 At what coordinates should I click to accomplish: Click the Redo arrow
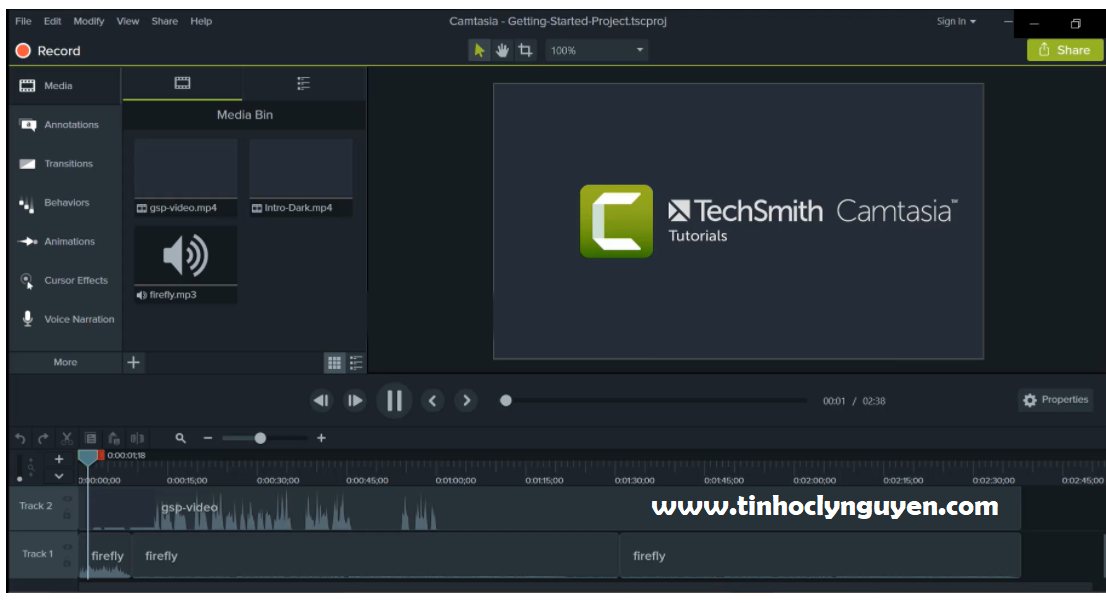tap(43, 439)
